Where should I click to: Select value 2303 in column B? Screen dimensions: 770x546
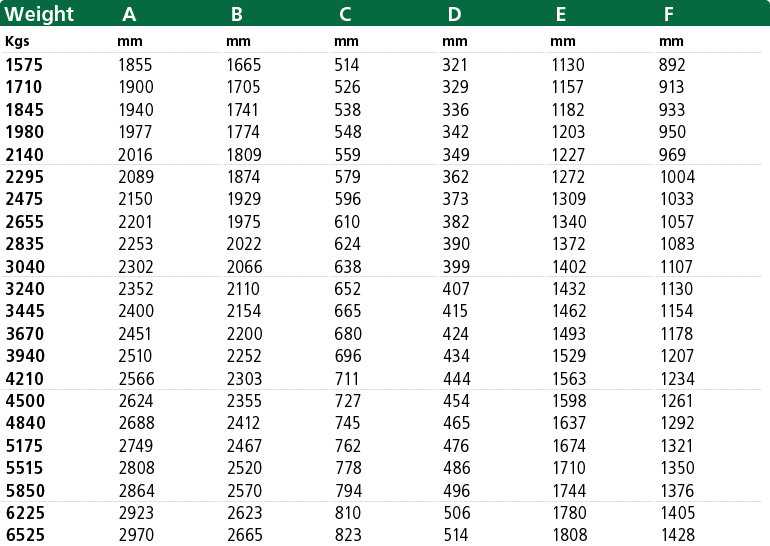[x=245, y=379]
